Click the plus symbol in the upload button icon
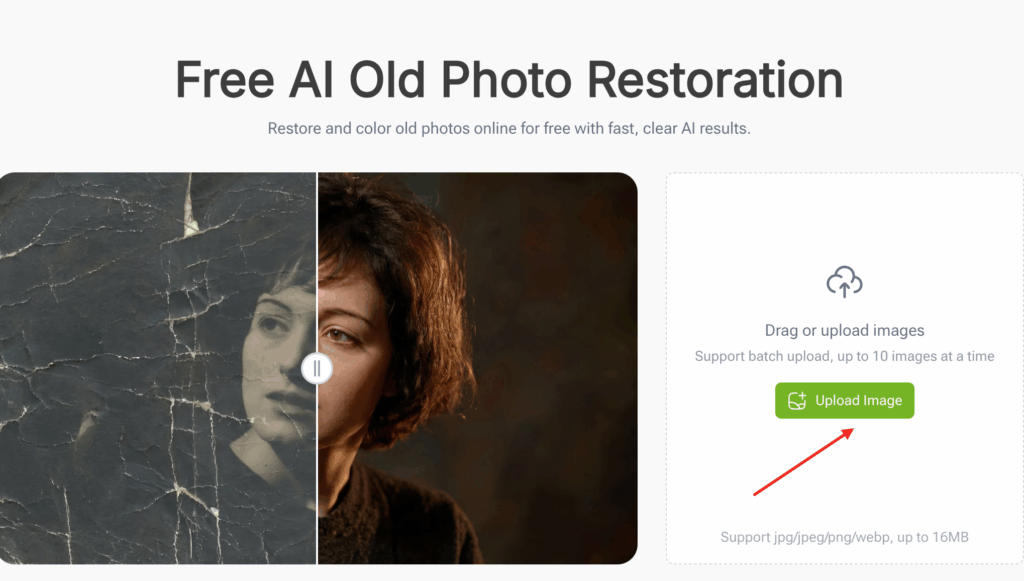 tap(803, 396)
